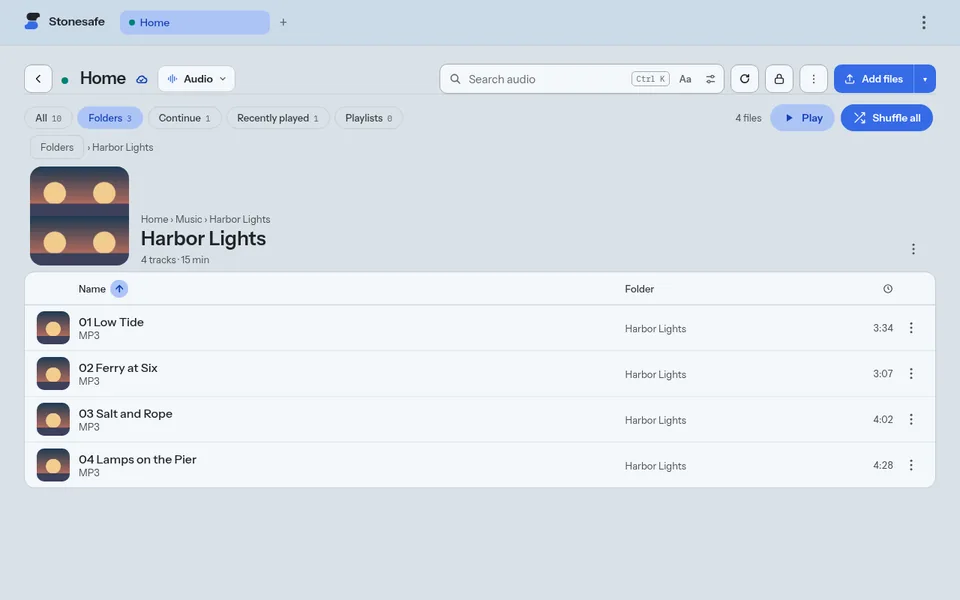Lock the vault with padlock icon
960x600 pixels.
point(779,79)
